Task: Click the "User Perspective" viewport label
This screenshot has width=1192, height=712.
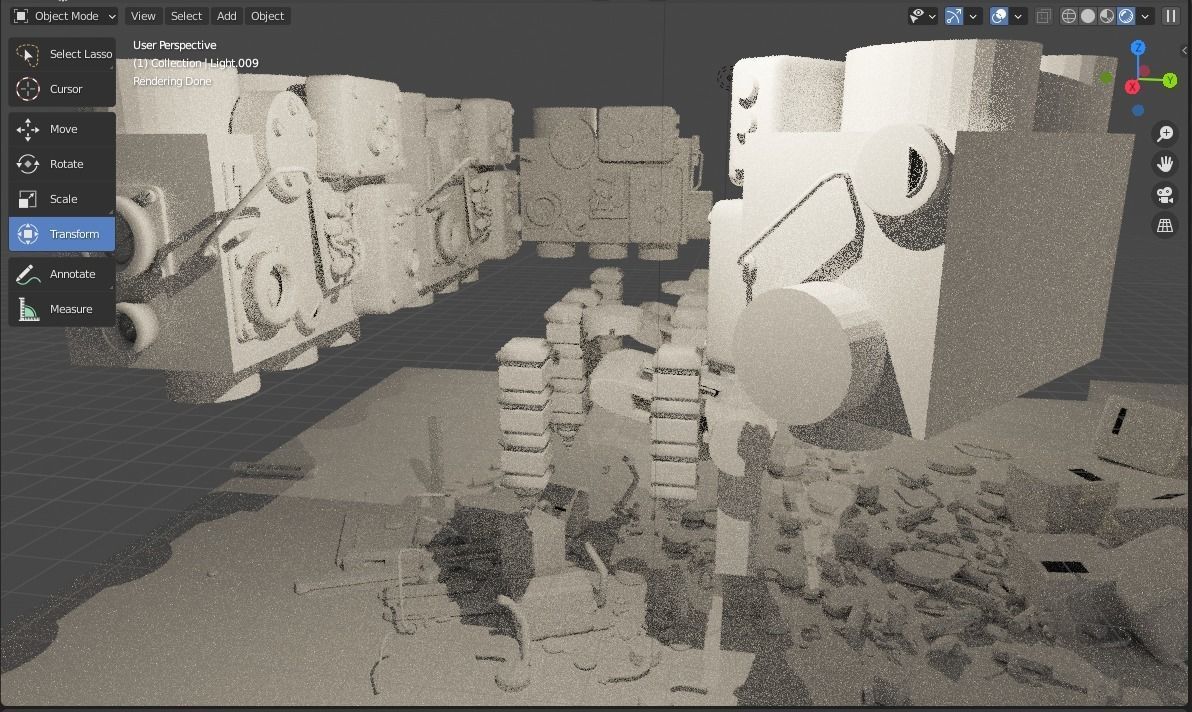Action: (175, 45)
